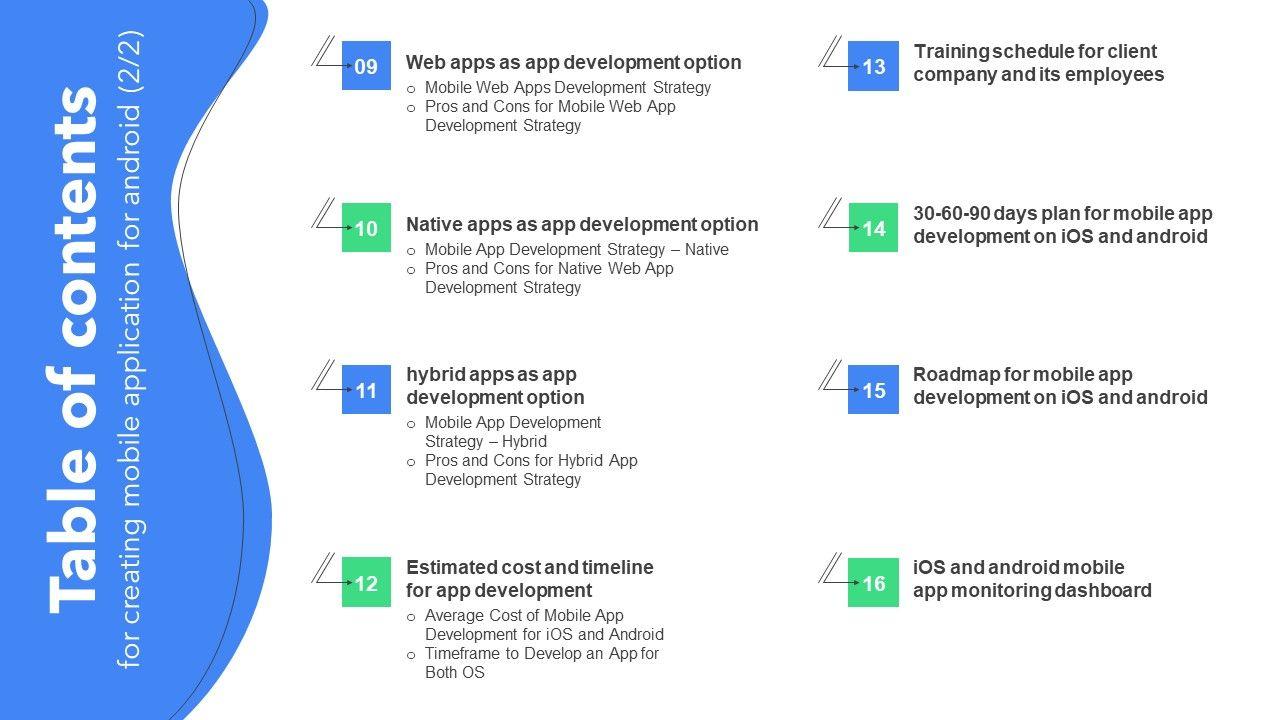Select the green 12 number box
Image resolution: width=1280 pixels, height=720 pixels.
tap(366, 583)
